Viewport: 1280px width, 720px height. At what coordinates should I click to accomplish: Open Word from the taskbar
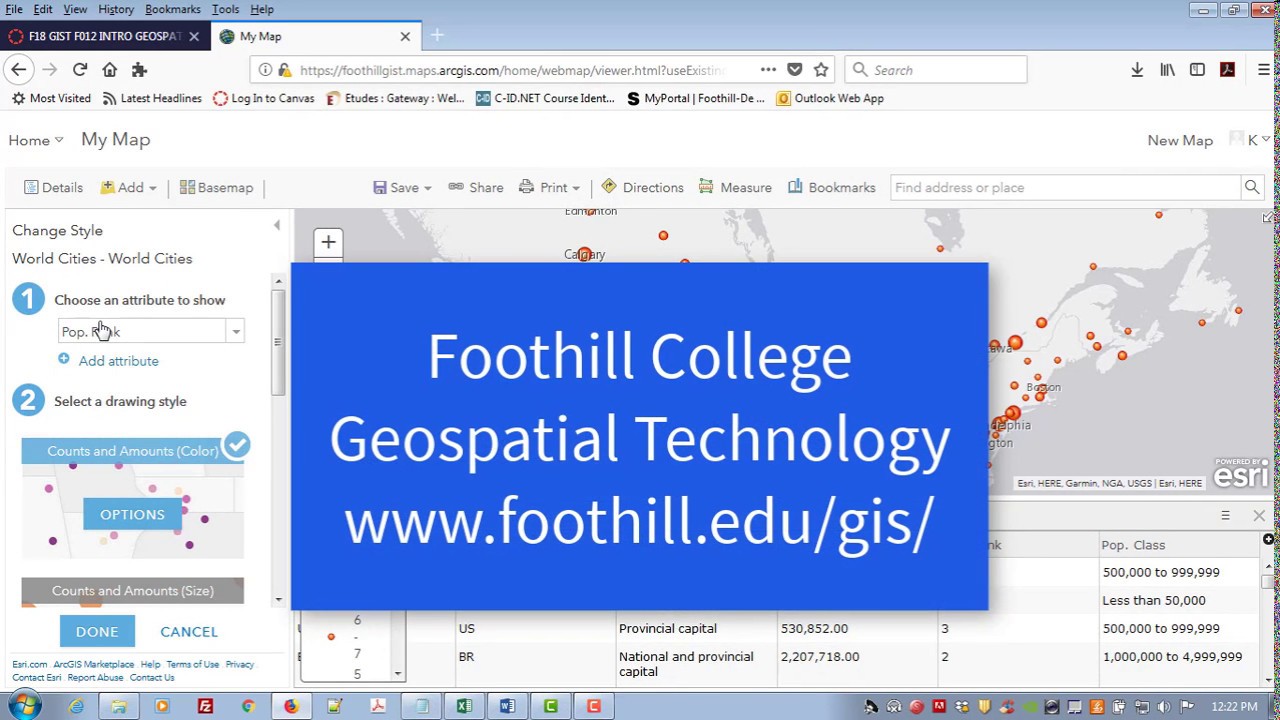pos(507,706)
